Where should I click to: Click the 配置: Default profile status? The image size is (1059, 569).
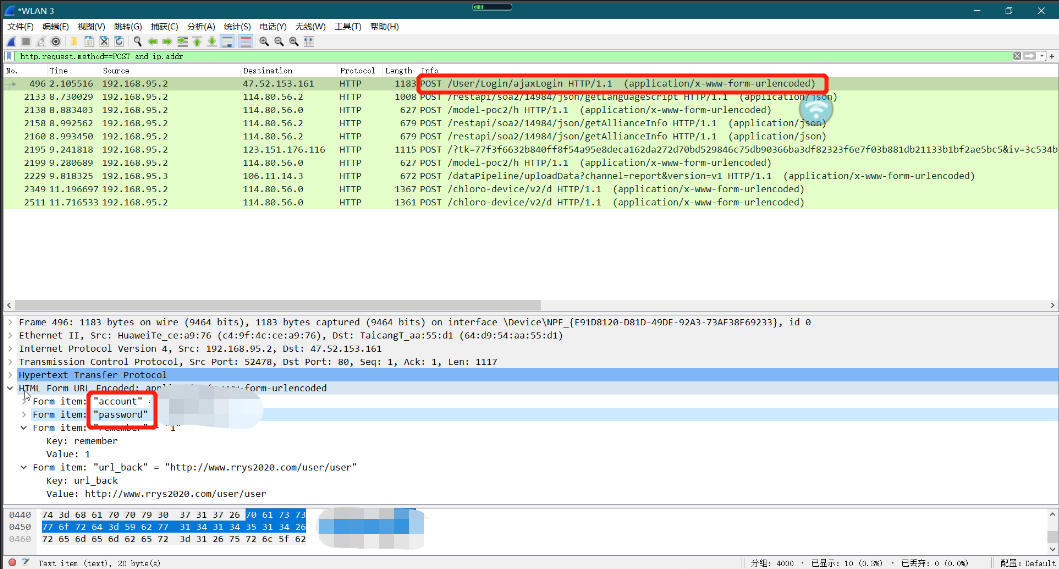(x=1030, y=562)
